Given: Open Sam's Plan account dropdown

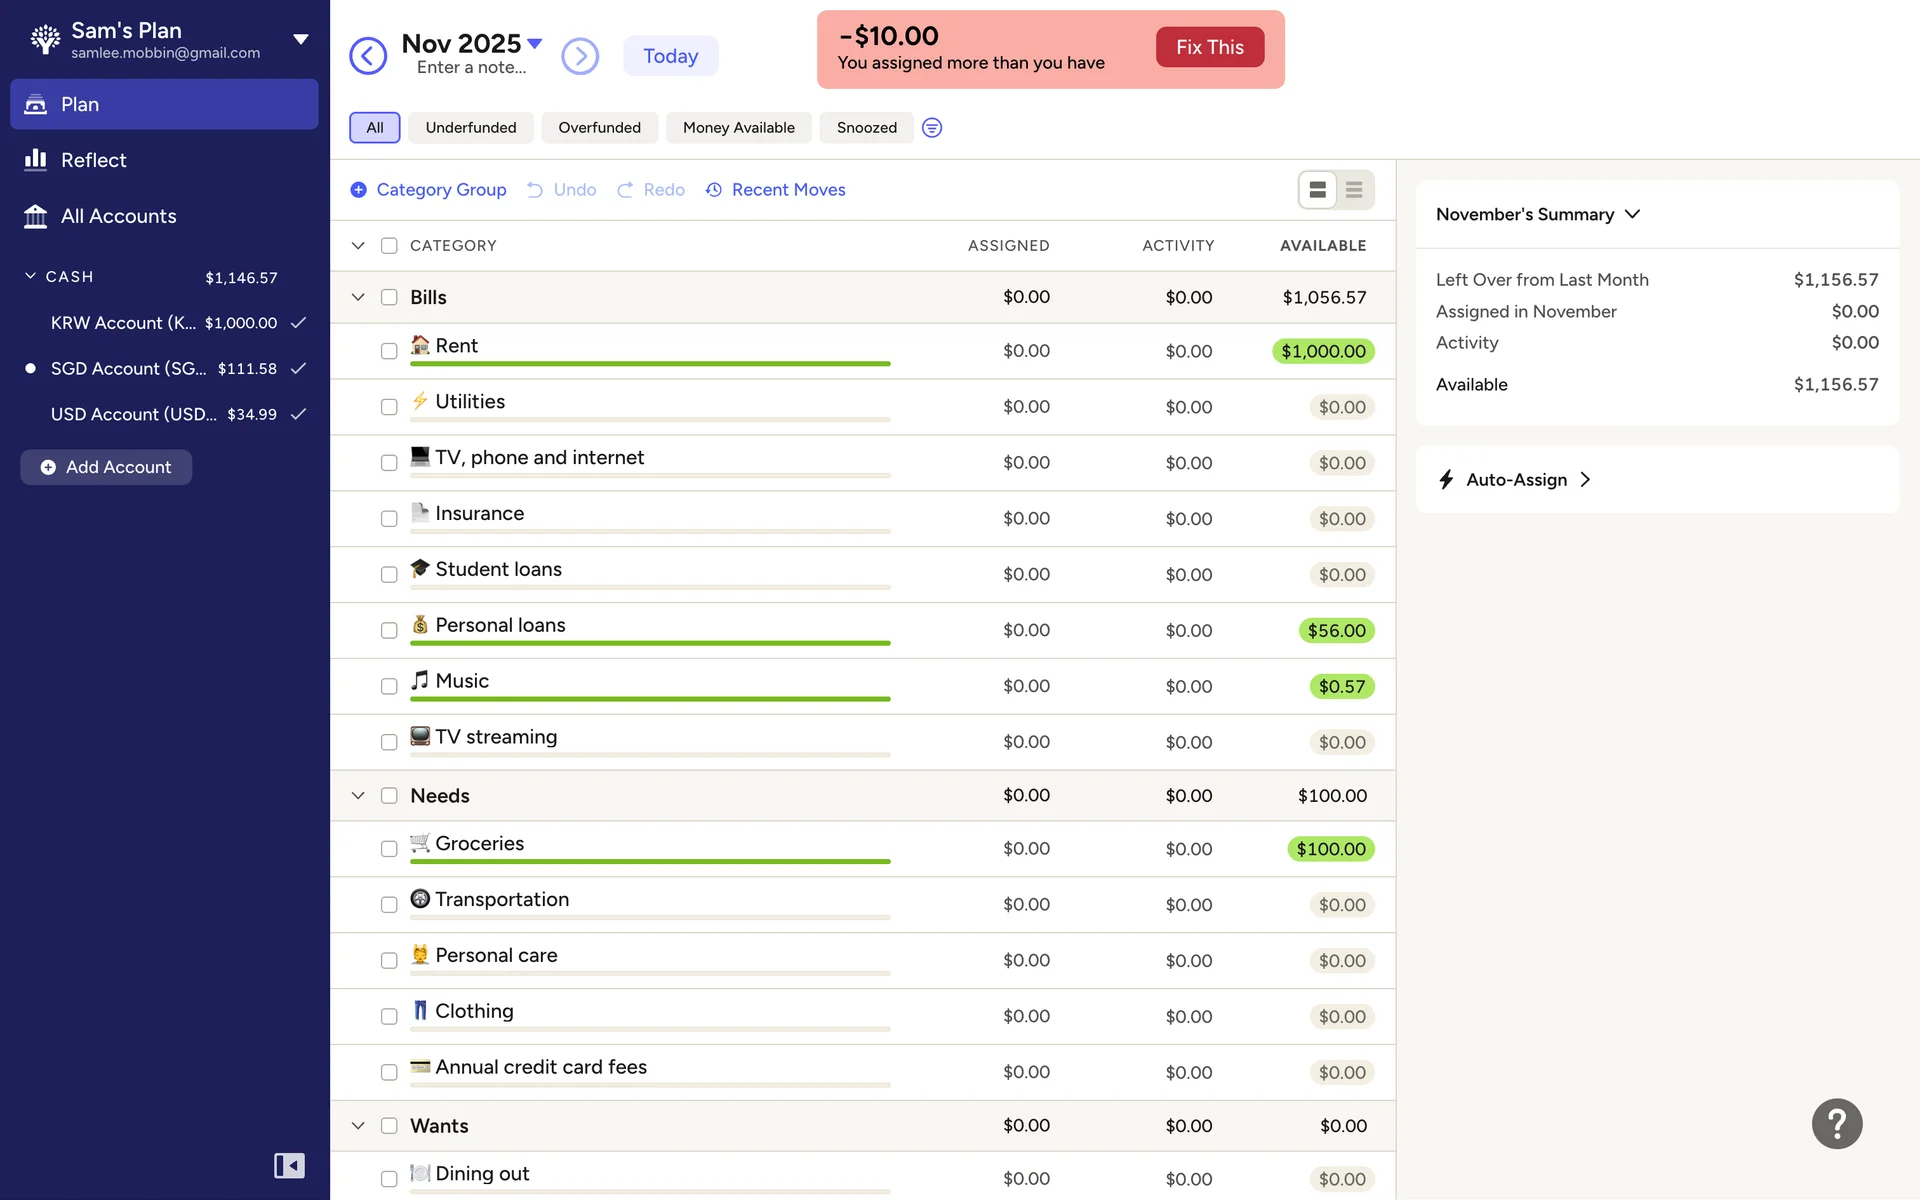Looking at the screenshot, I should click(300, 40).
